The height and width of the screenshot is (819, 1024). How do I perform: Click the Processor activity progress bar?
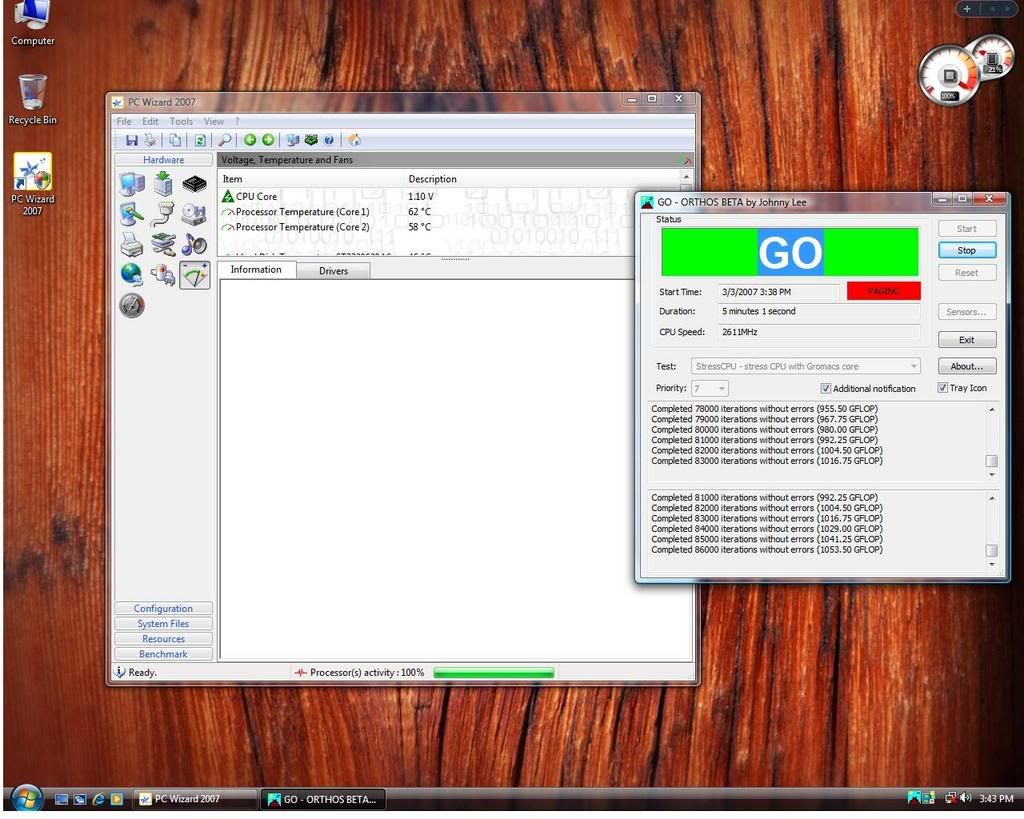[493, 673]
